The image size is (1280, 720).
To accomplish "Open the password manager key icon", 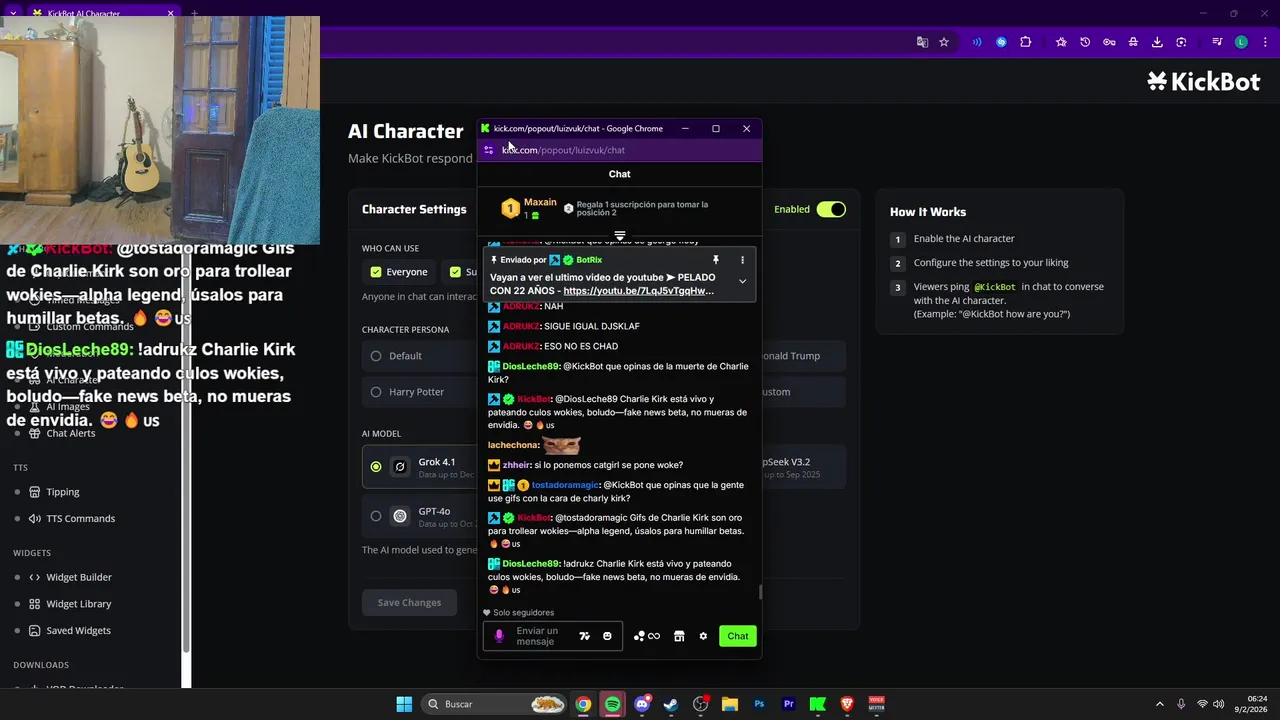I will (x=1109, y=42).
